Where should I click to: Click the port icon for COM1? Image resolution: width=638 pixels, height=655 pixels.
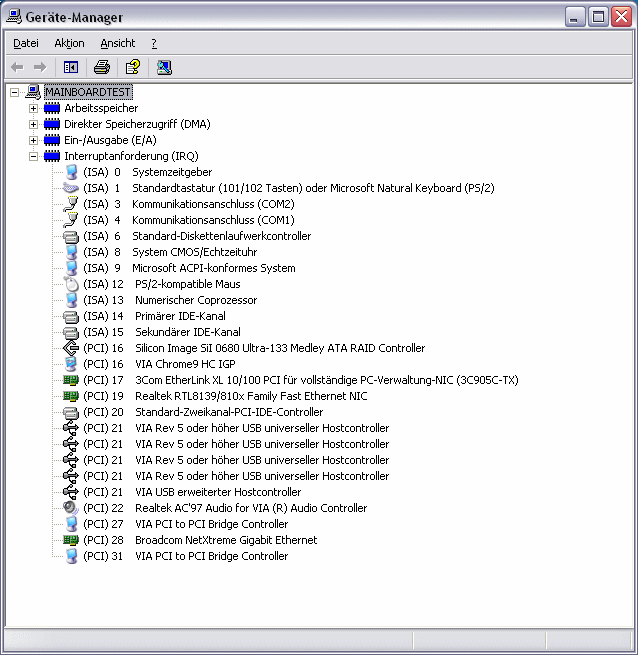(71, 220)
